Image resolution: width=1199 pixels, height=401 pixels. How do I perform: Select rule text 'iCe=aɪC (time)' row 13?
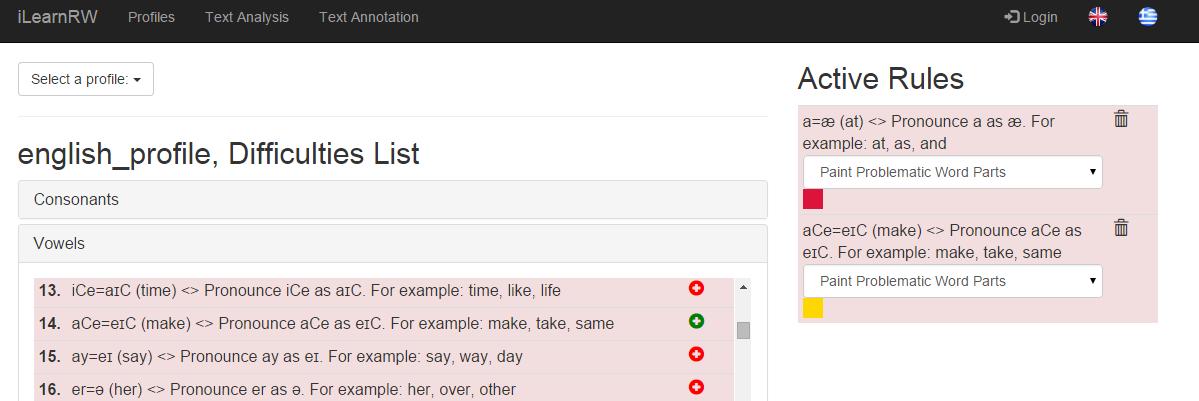(x=125, y=291)
